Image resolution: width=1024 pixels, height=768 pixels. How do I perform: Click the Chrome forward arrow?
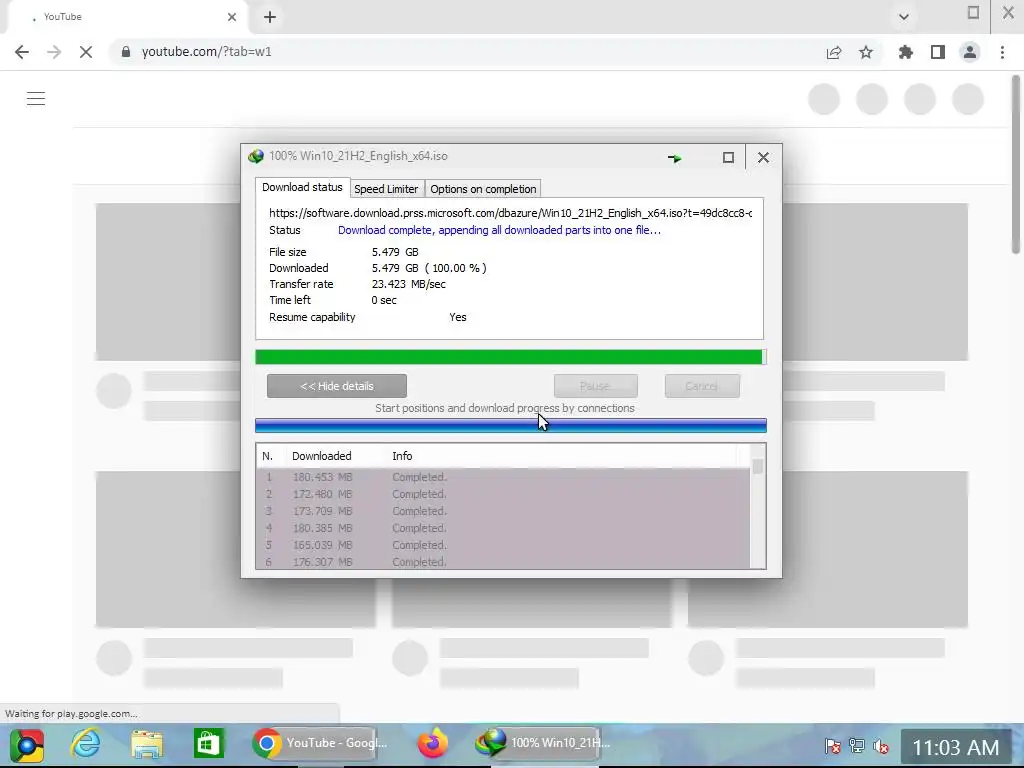click(54, 52)
